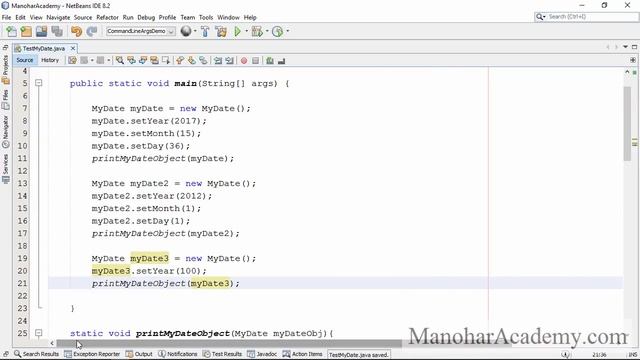Click the editor horizontal scrollbar
This screenshot has height=360, width=640.
tap(229, 343)
